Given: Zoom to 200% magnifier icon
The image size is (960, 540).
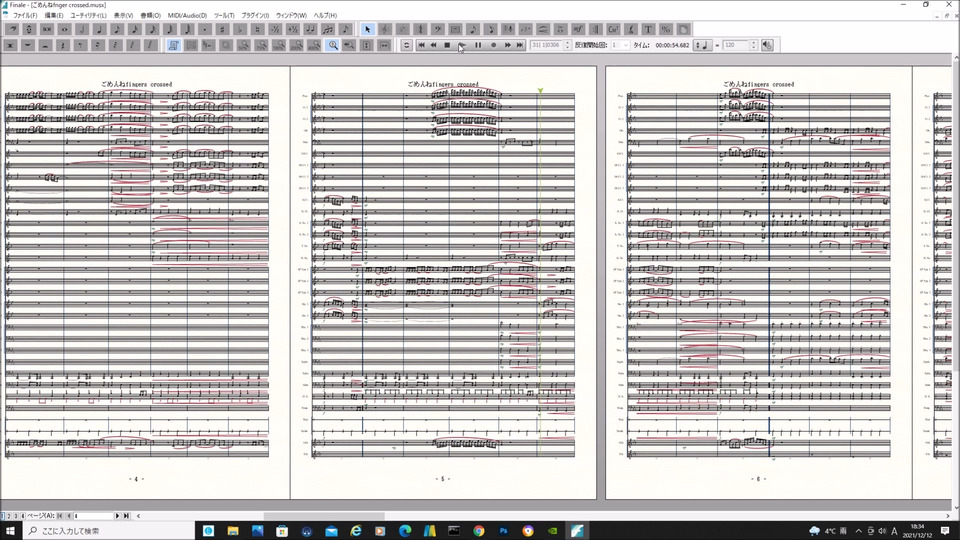Looking at the screenshot, I should click(x=296, y=45).
